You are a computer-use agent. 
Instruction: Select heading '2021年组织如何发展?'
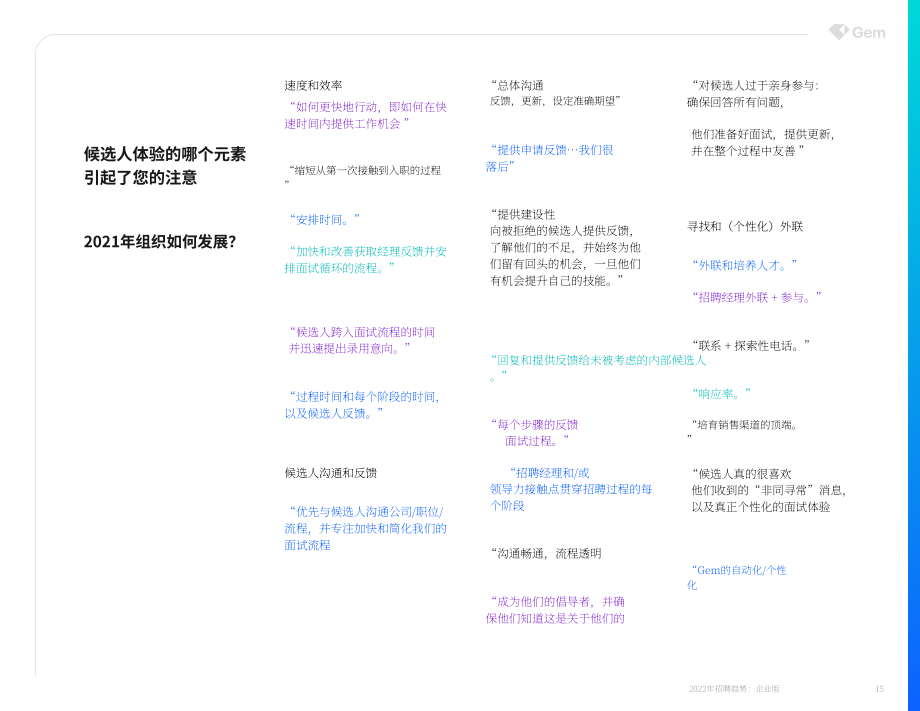tap(160, 242)
